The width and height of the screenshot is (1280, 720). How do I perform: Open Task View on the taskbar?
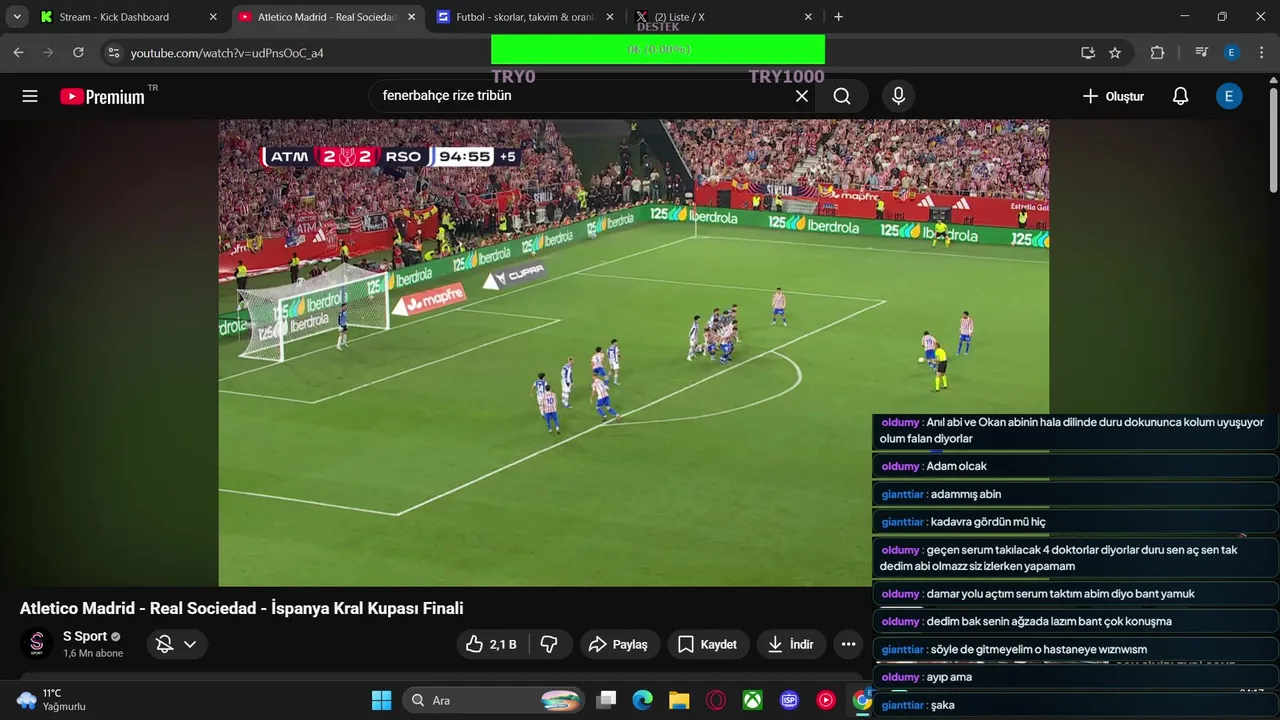[606, 700]
